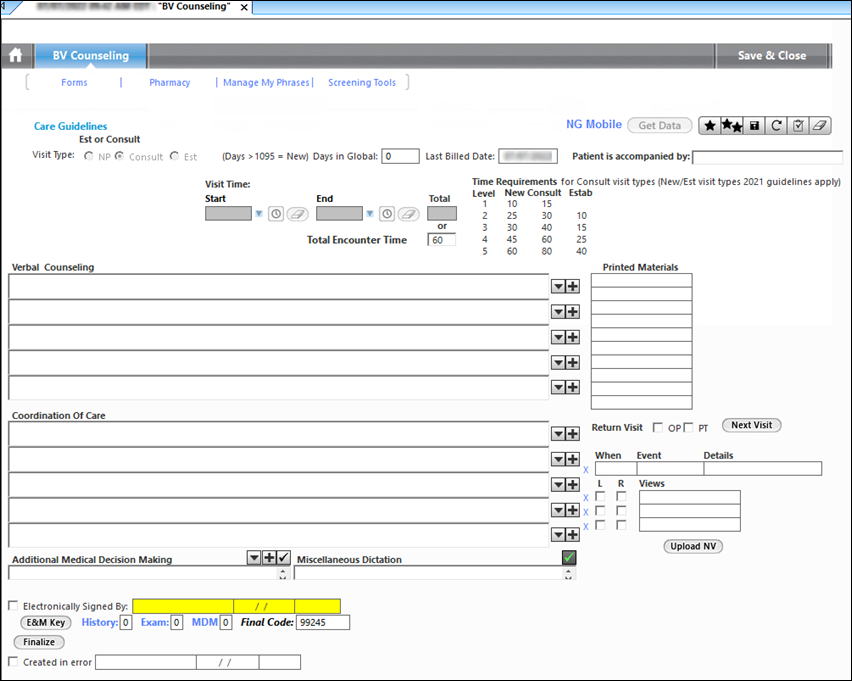Viewport: 852px width, 681px height.
Task: Click the Patient is accompanied by field
Action: coord(767,157)
